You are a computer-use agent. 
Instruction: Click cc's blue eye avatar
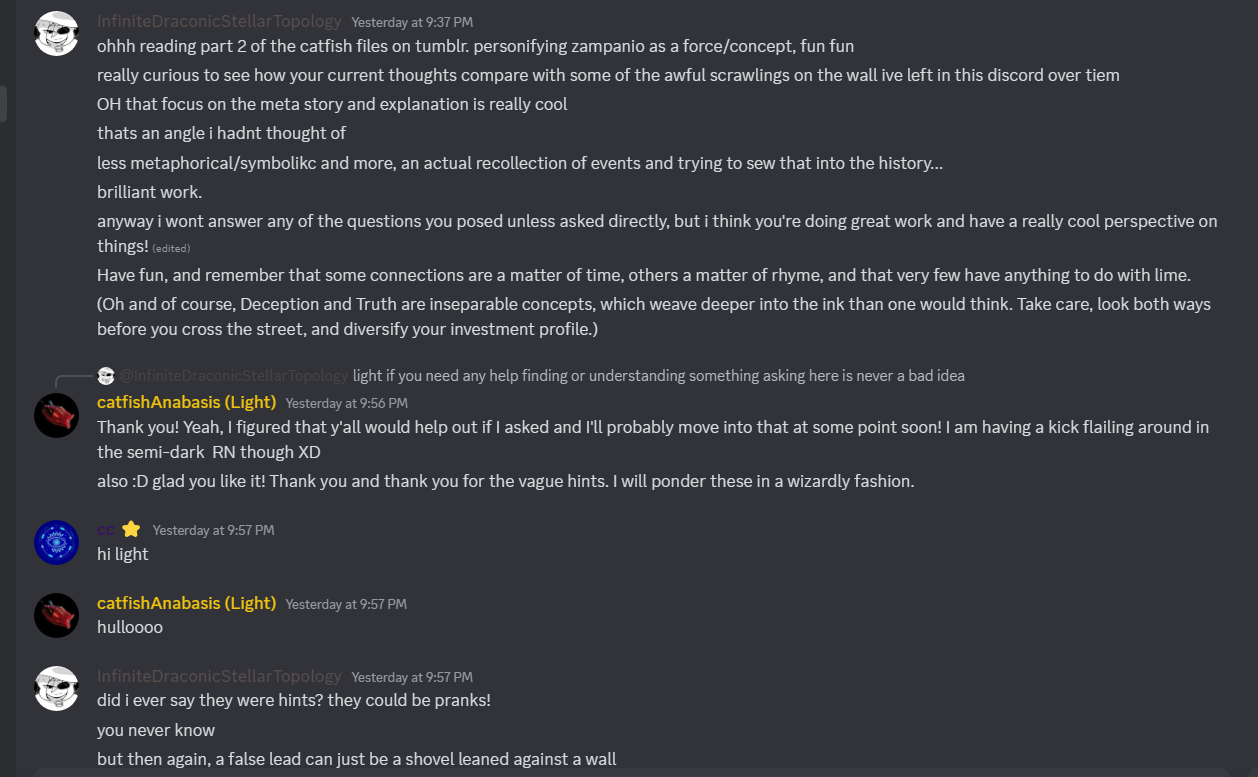coord(56,542)
